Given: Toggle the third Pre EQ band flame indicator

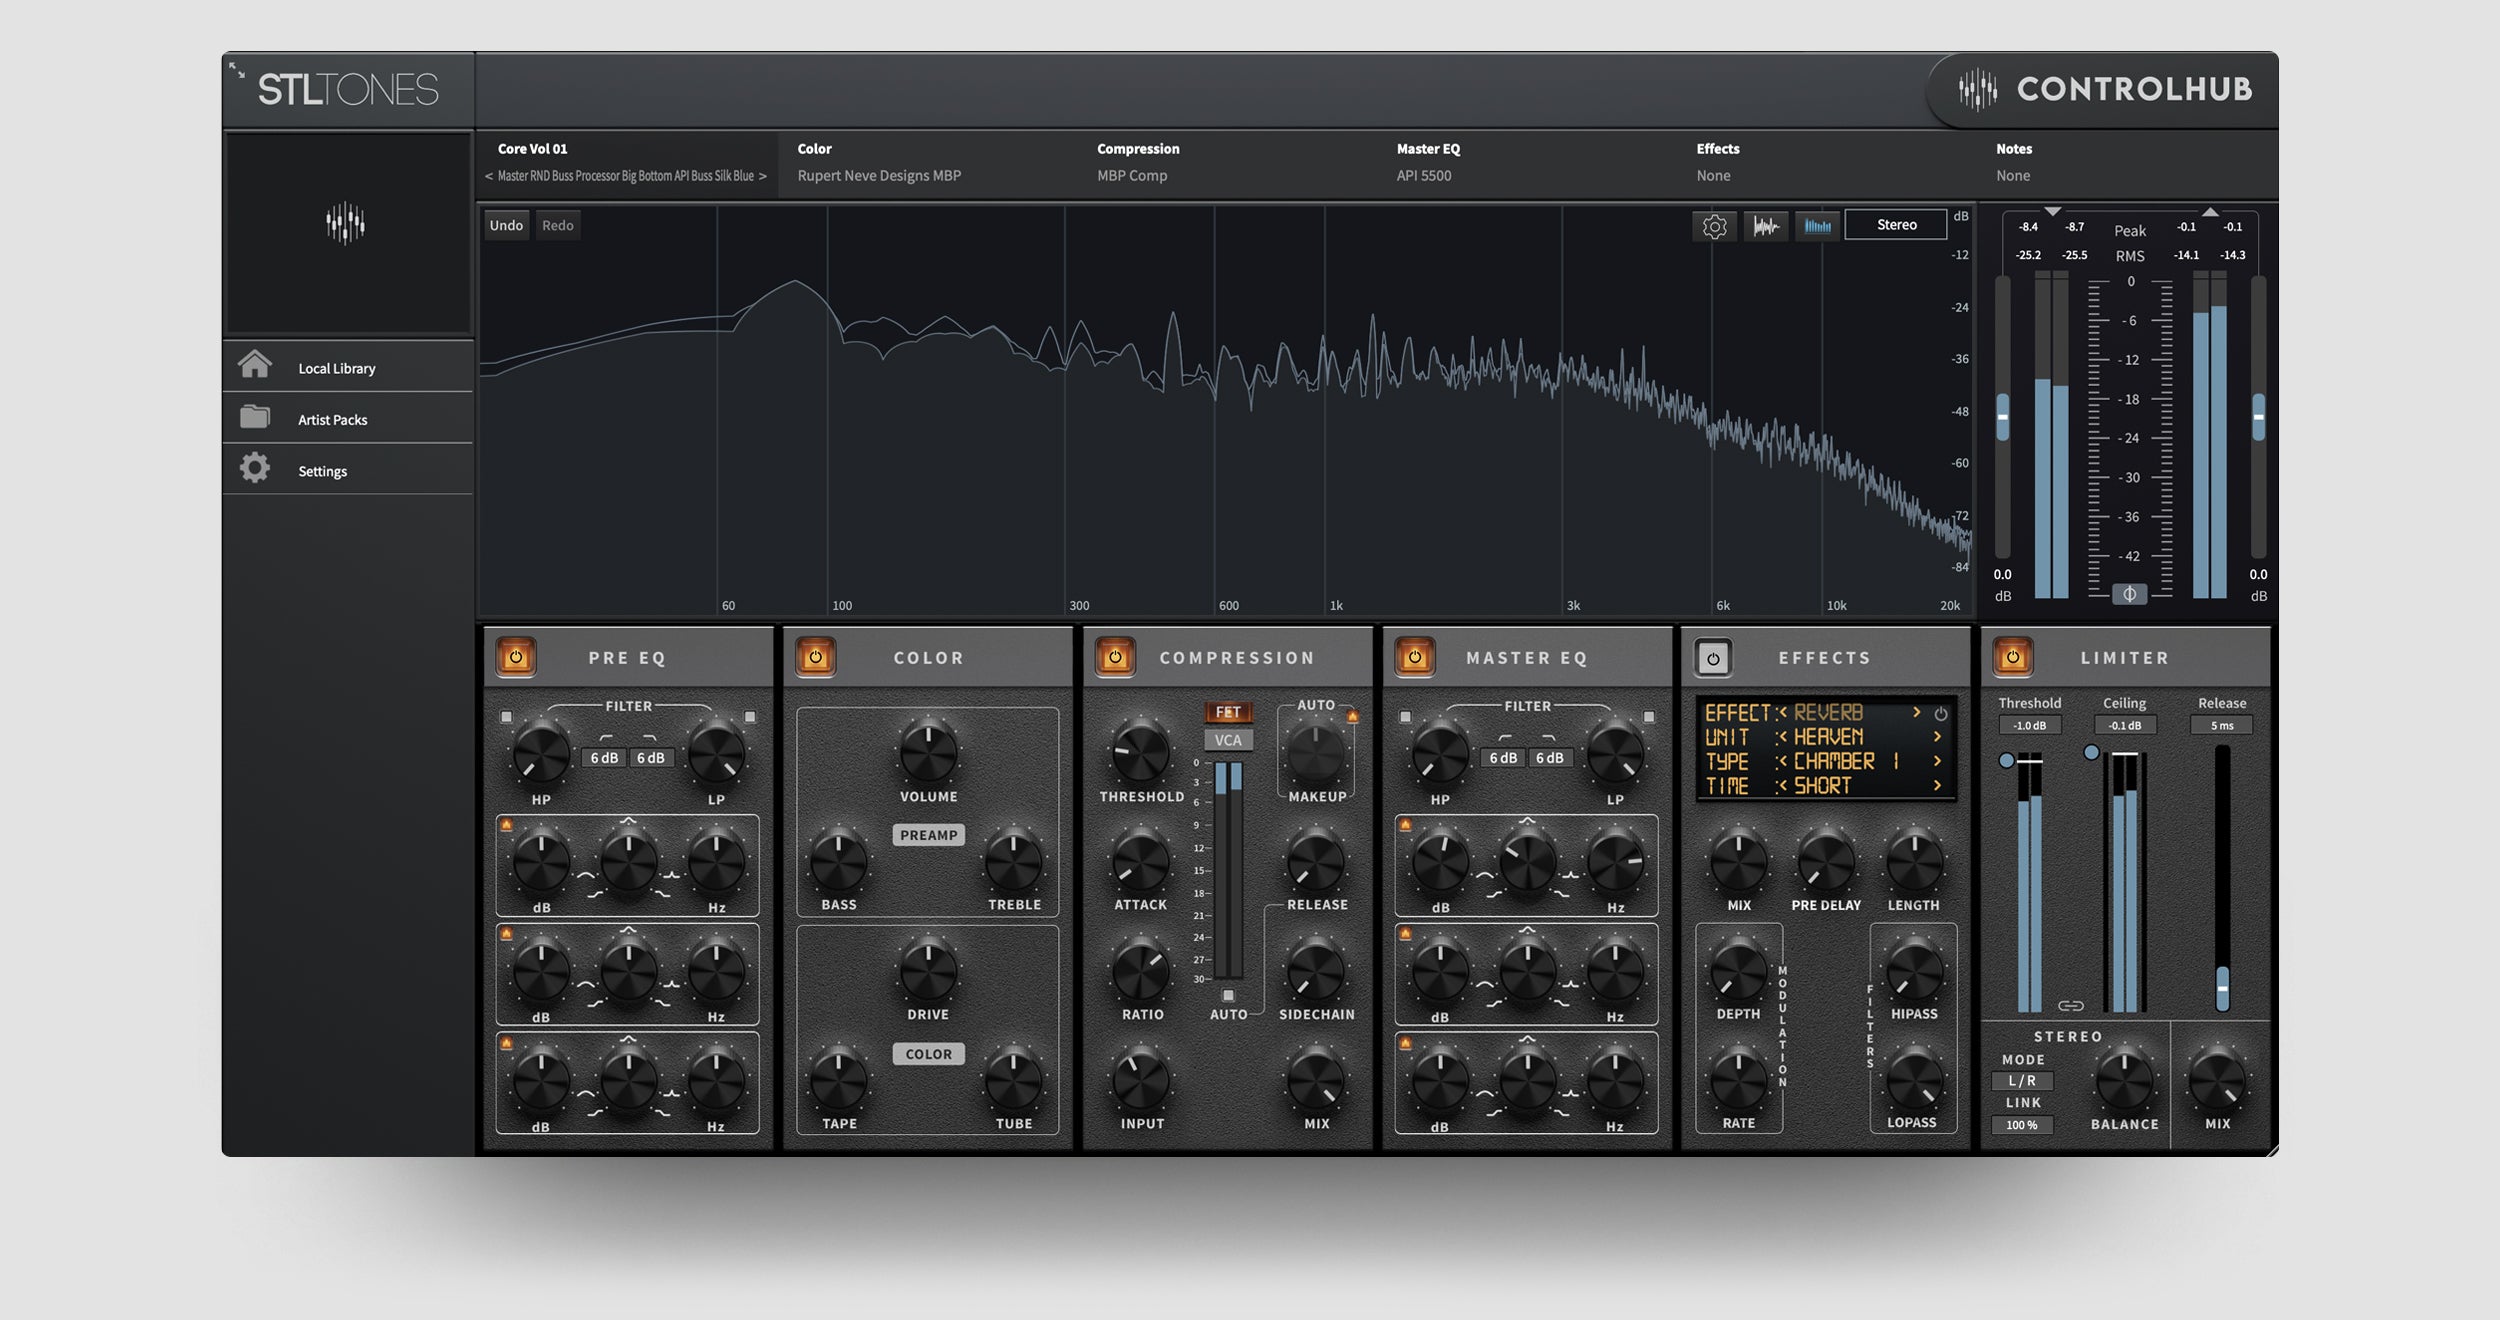Looking at the screenshot, I should [x=506, y=1042].
